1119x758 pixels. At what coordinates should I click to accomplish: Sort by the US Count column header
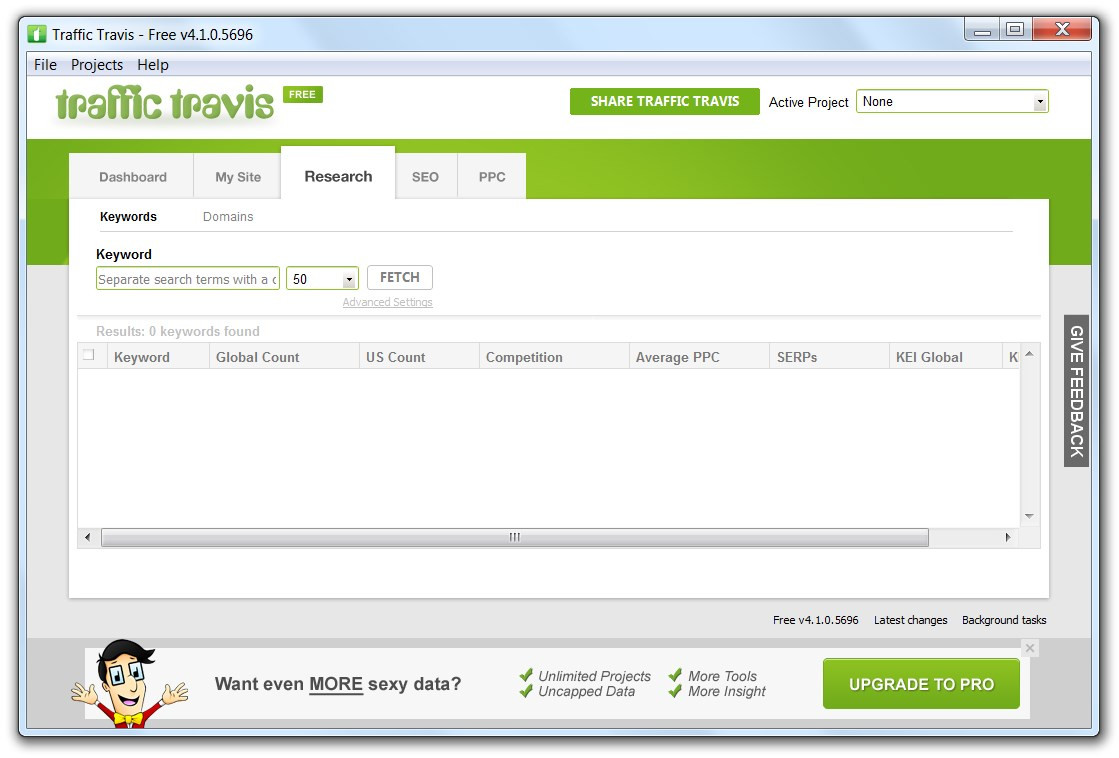(x=419, y=357)
